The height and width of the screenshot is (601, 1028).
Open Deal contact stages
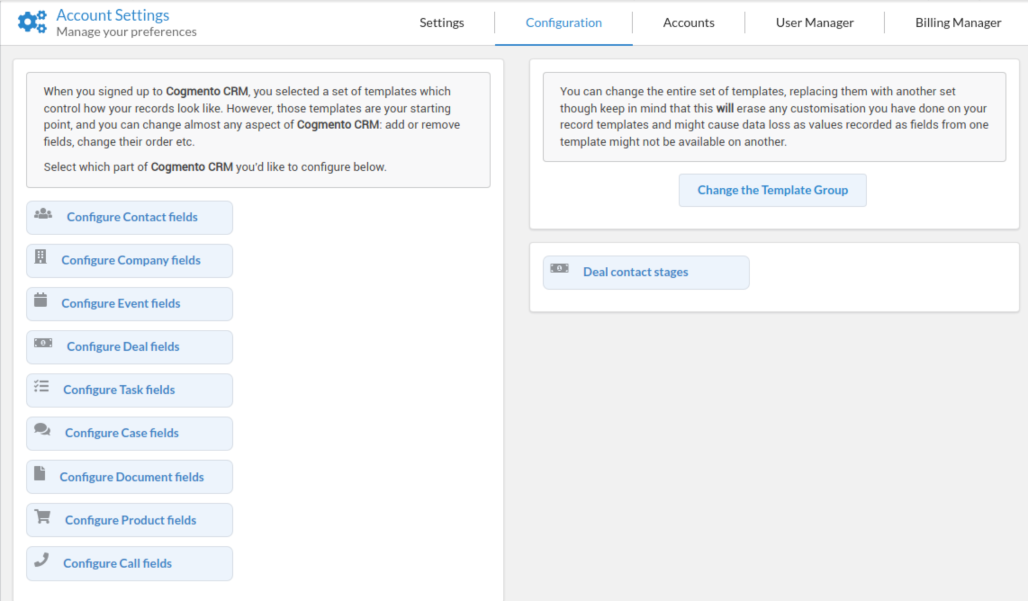coord(634,271)
